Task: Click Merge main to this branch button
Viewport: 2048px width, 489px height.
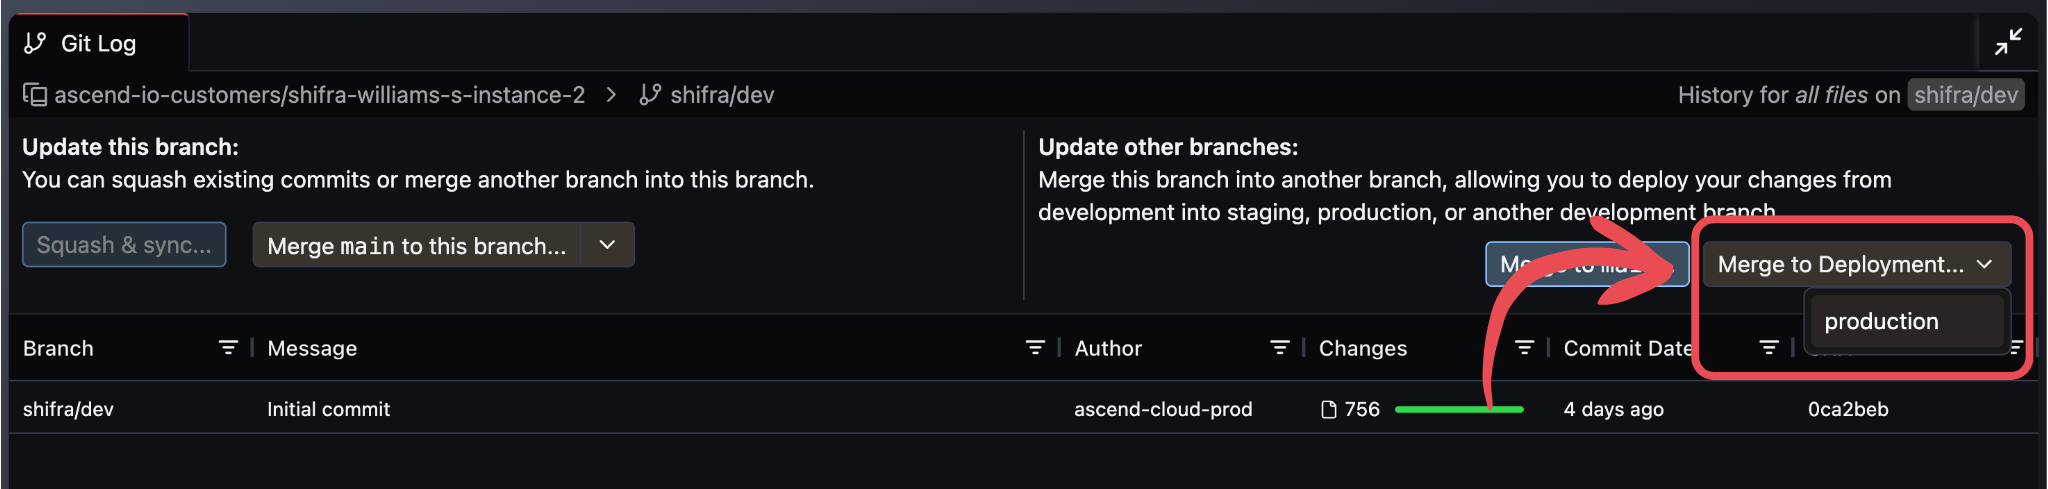Action: pos(416,245)
